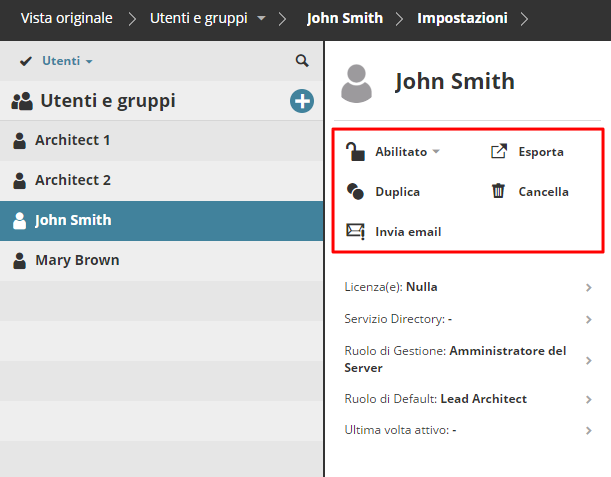Open Architect 2 user entry
This screenshot has width=611, height=477.
[73, 180]
